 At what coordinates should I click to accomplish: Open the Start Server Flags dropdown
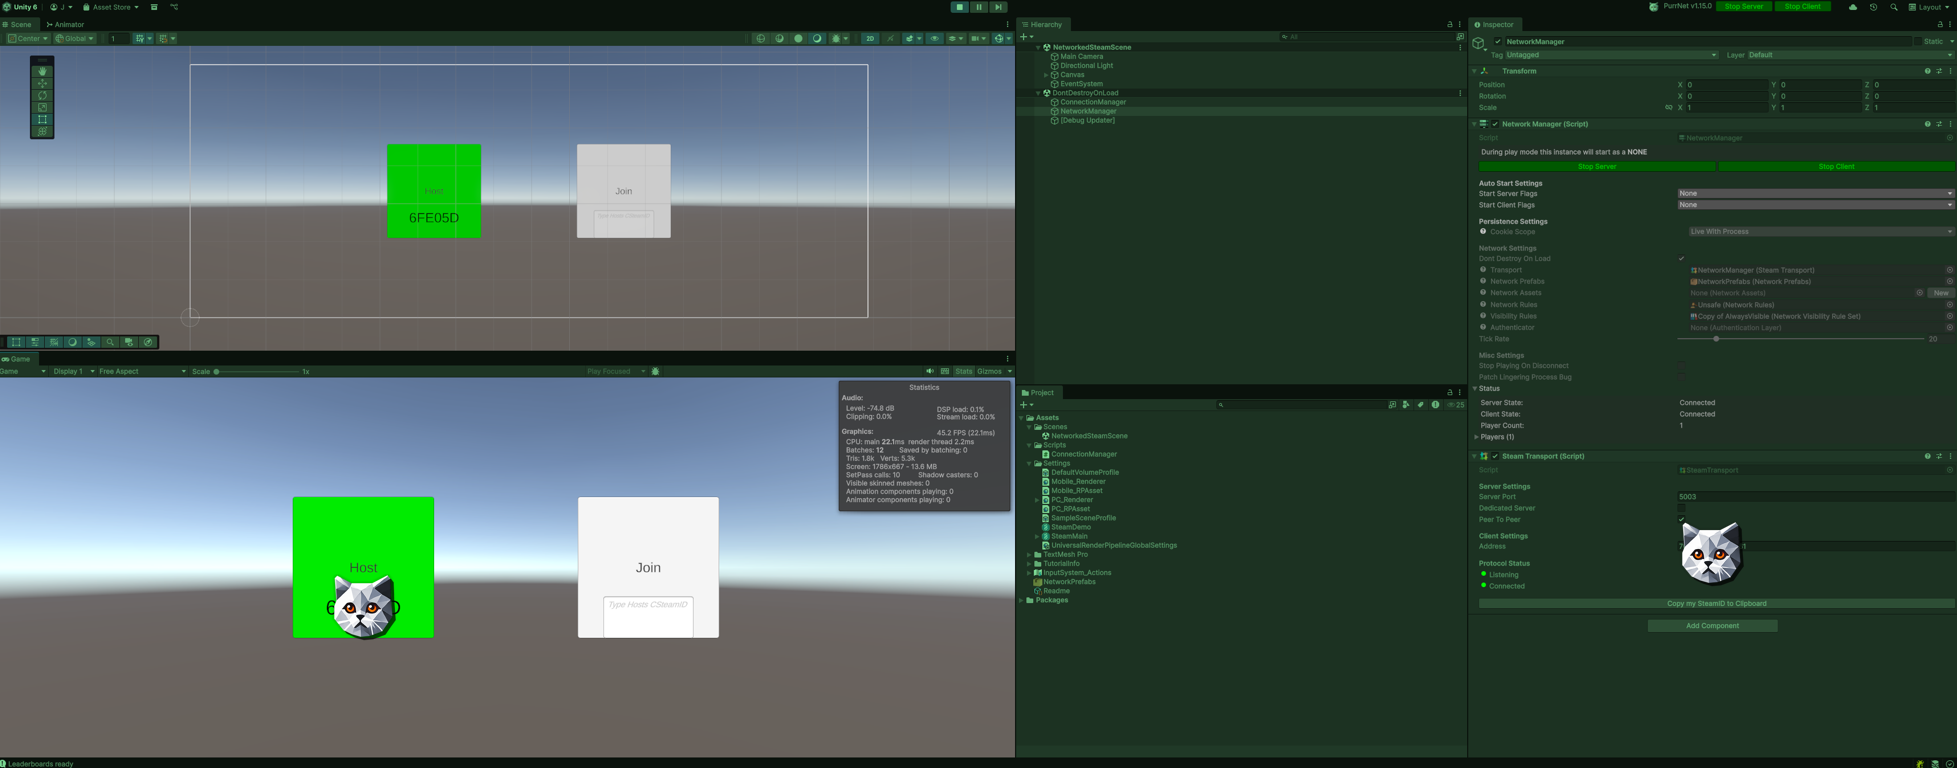pyautogui.click(x=1814, y=194)
